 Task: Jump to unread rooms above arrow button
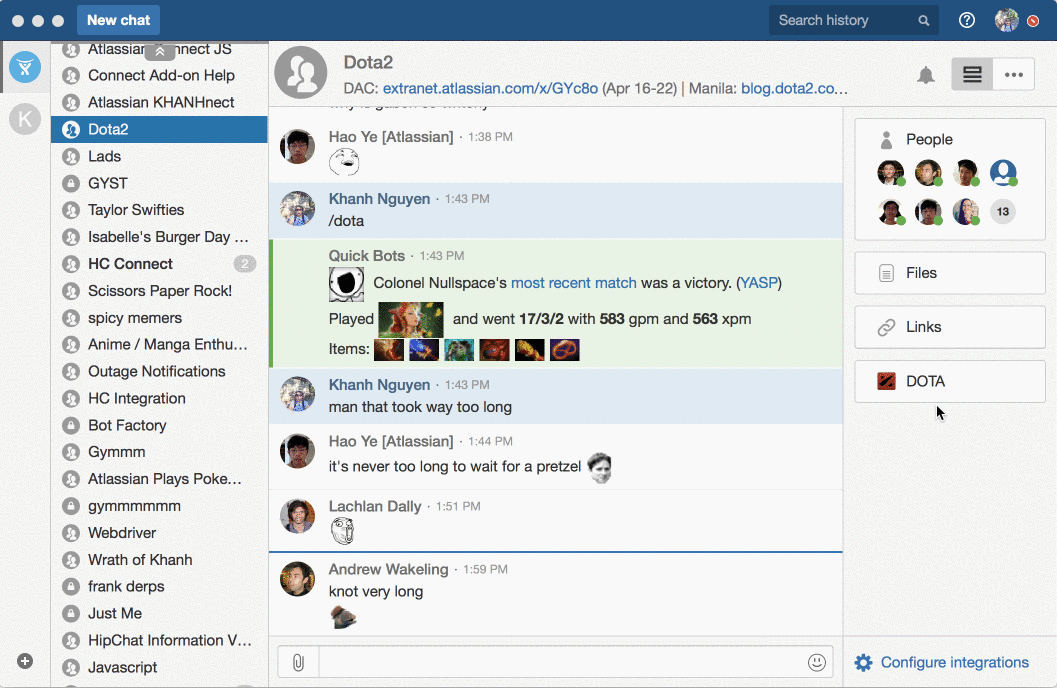pos(160,51)
